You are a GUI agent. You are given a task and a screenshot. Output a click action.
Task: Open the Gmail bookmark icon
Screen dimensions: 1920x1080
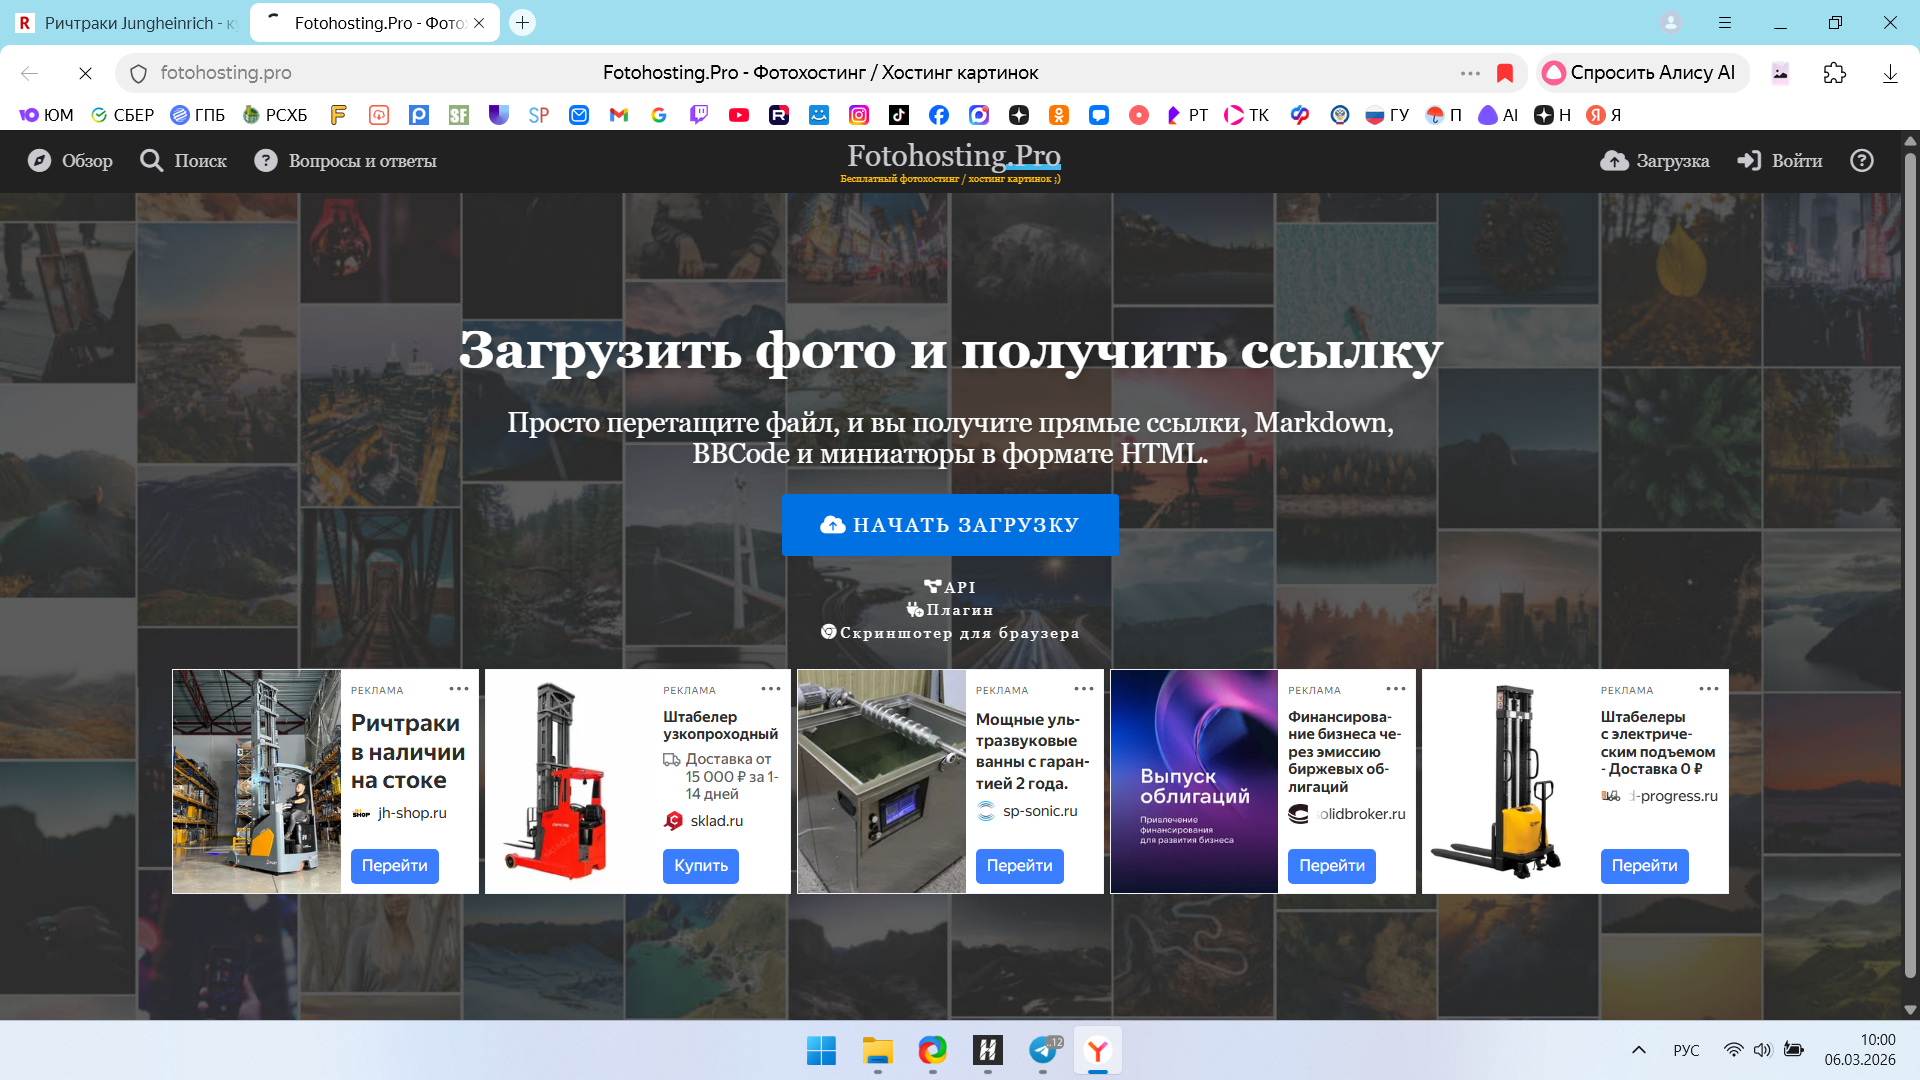tap(619, 115)
